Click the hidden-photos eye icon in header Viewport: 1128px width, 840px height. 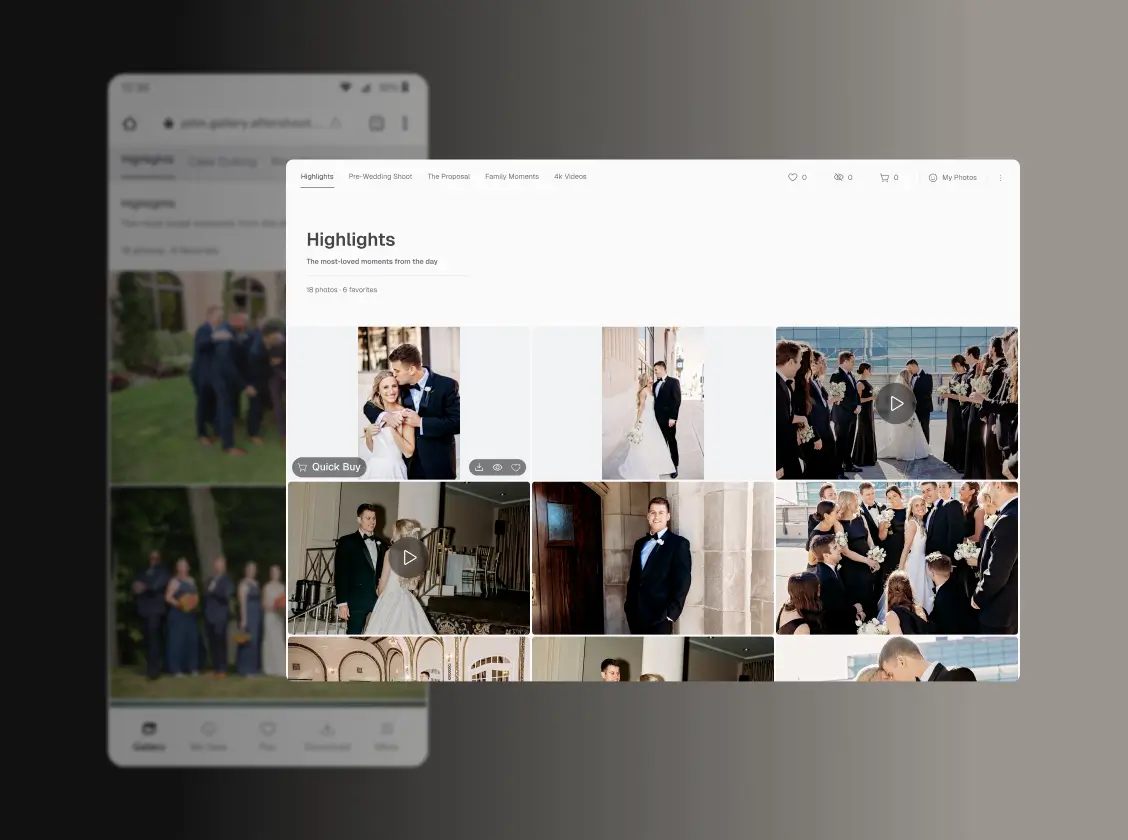coord(838,177)
